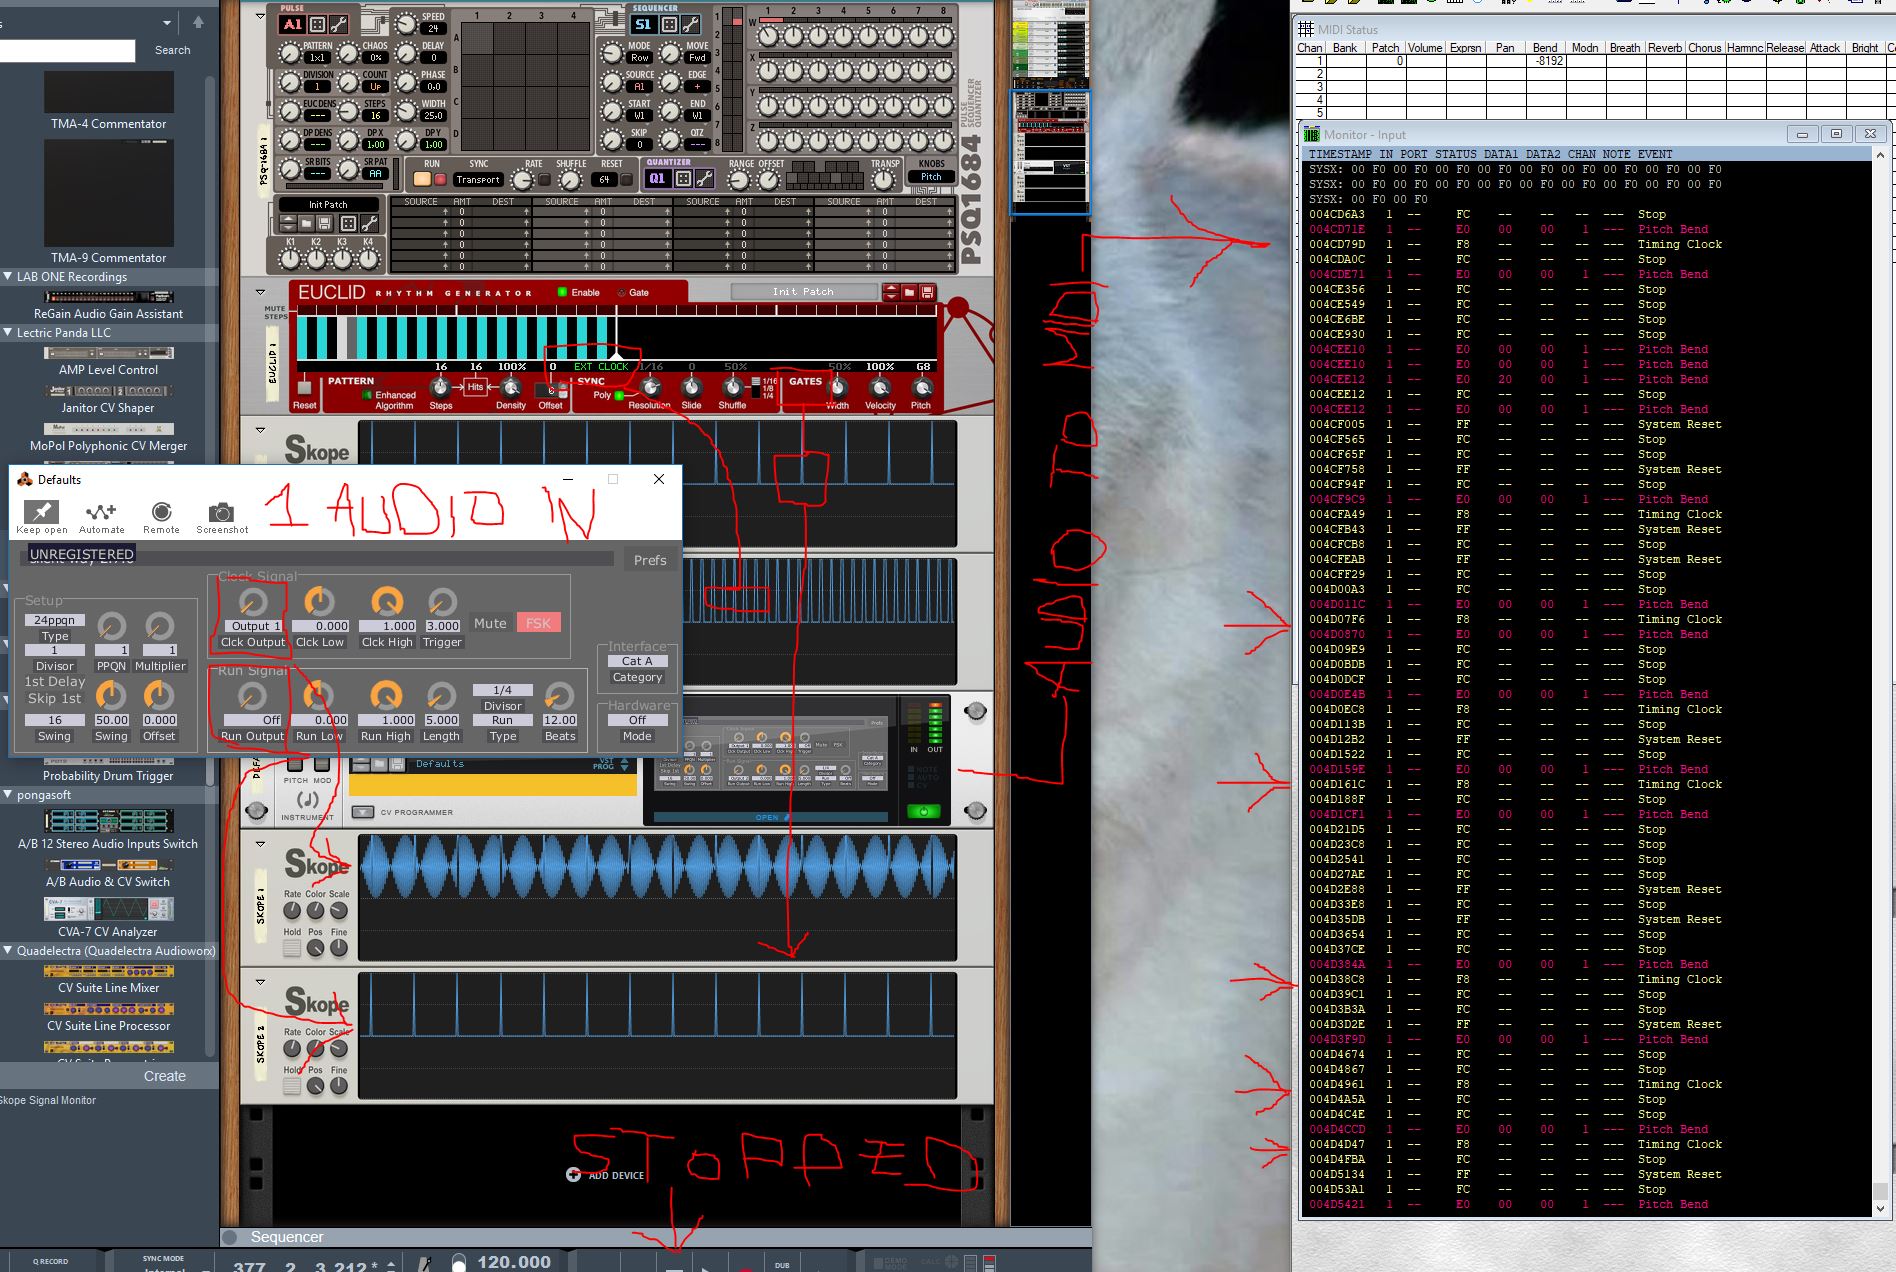This screenshot has width=1896, height=1272.
Task: Click the browser Search button
Action: tap(172, 50)
